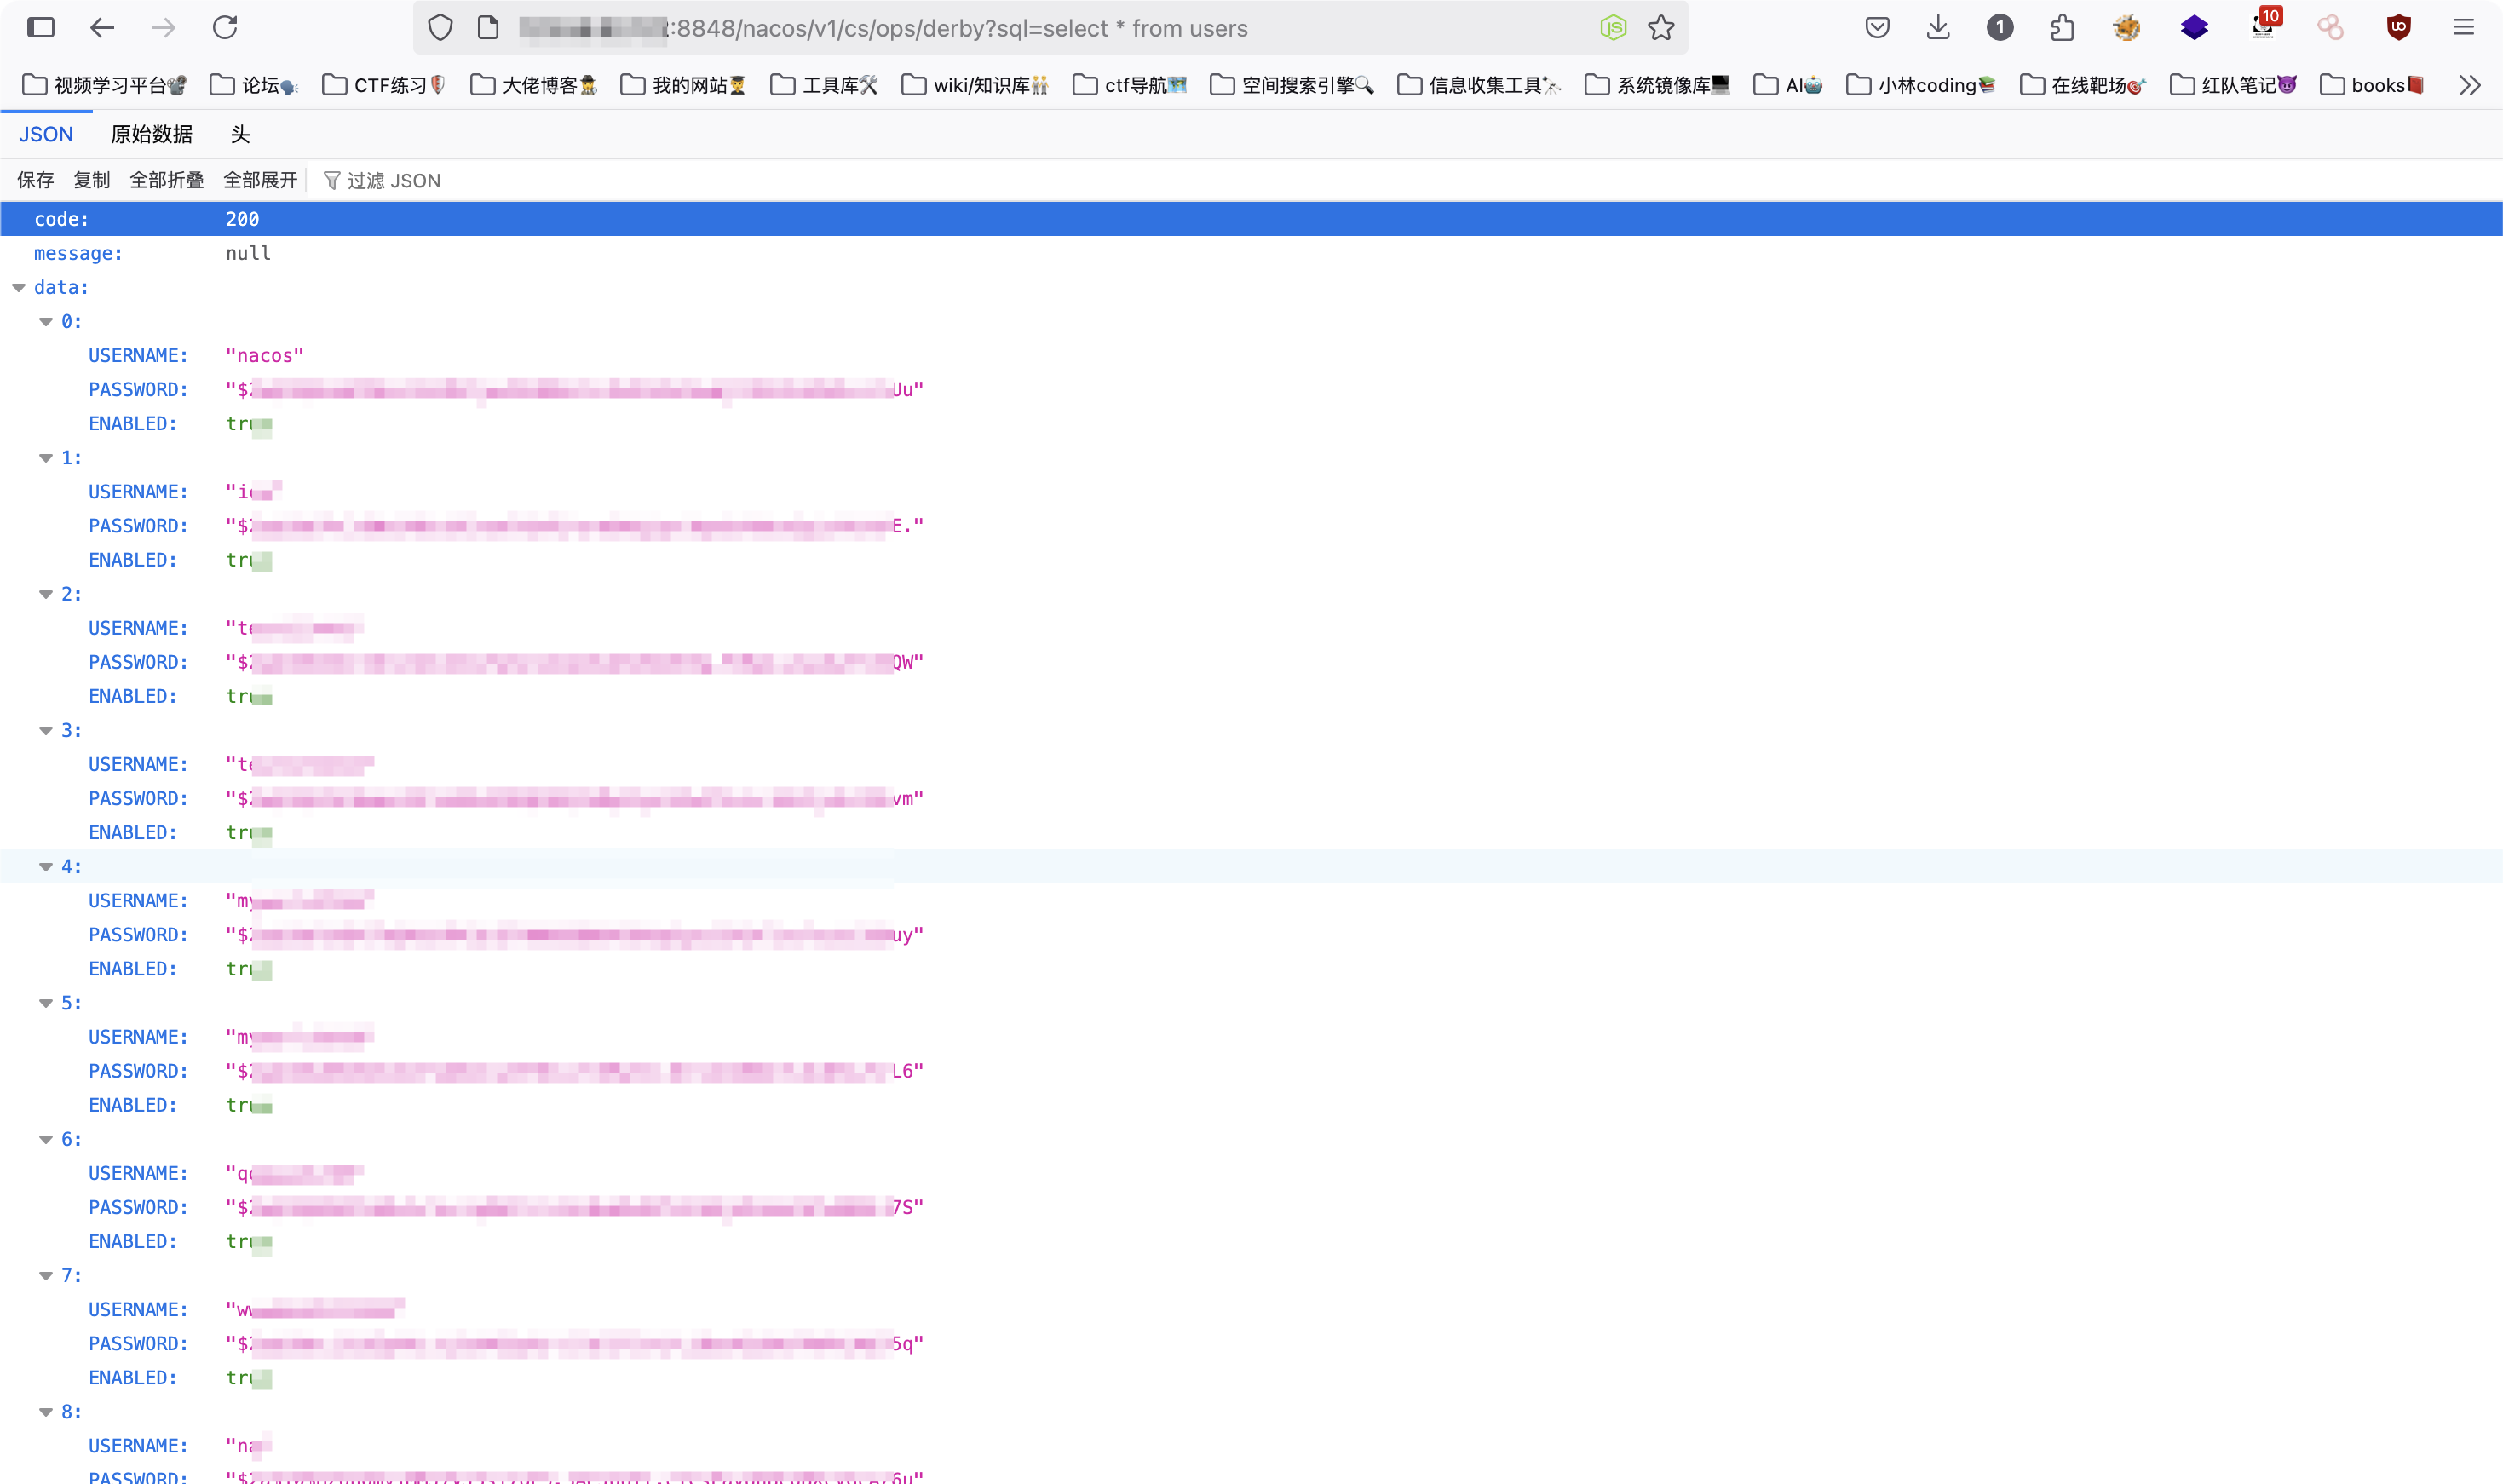Open the Extensions puzzle icon
2503x1484 pixels.
pyautogui.click(x=2062, y=28)
